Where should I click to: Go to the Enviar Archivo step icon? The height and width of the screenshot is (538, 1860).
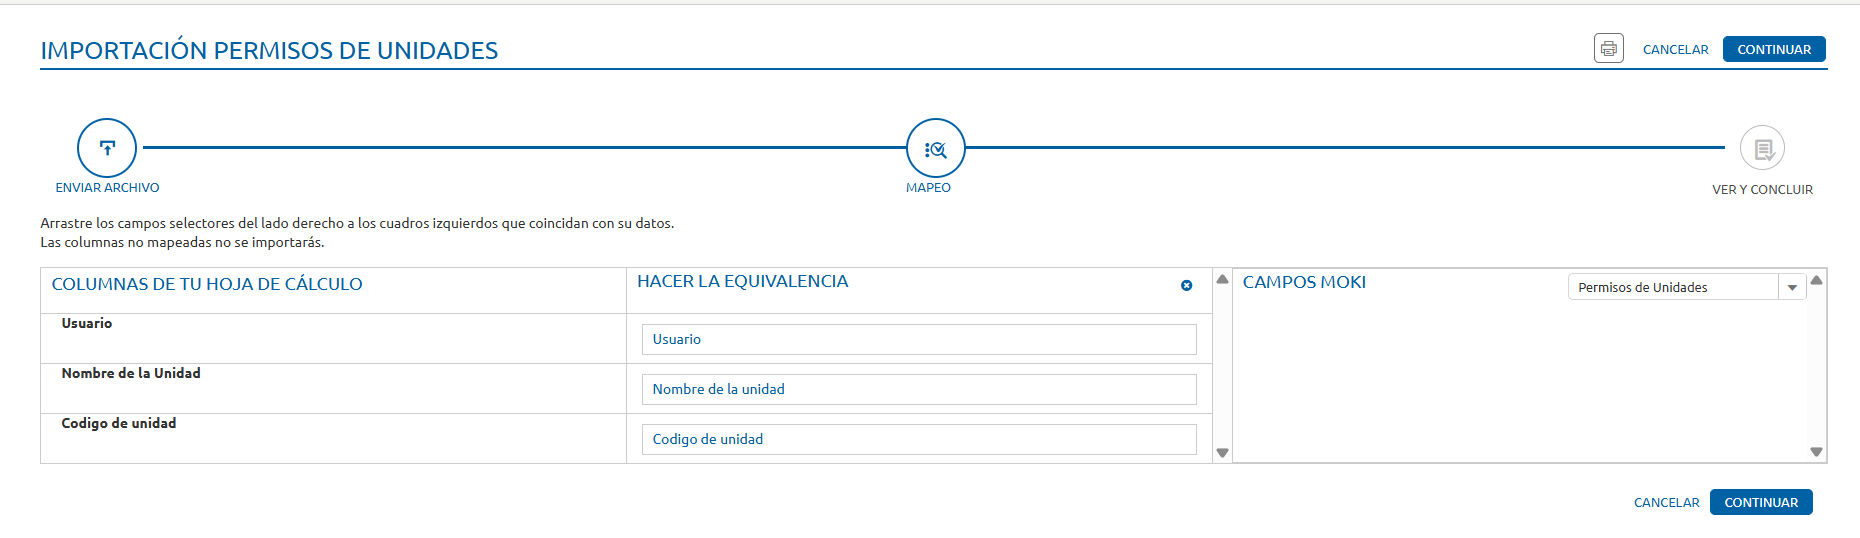pos(107,148)
